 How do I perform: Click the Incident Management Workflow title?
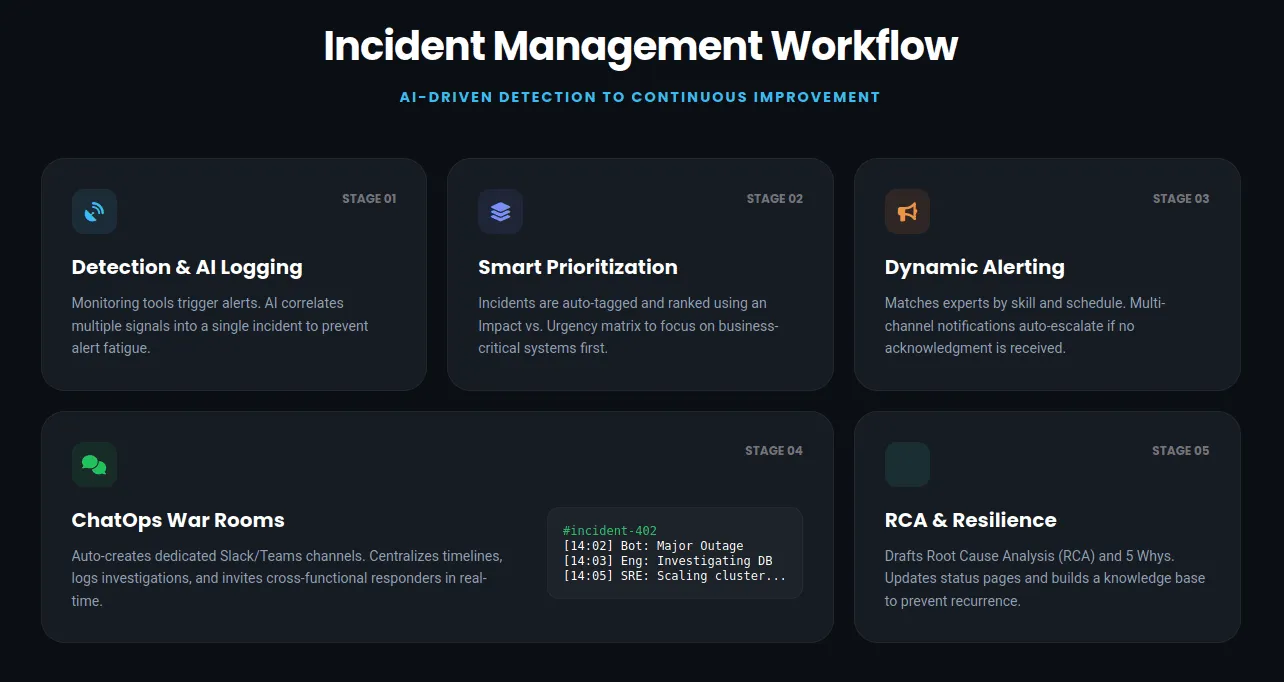click(641, 46)
